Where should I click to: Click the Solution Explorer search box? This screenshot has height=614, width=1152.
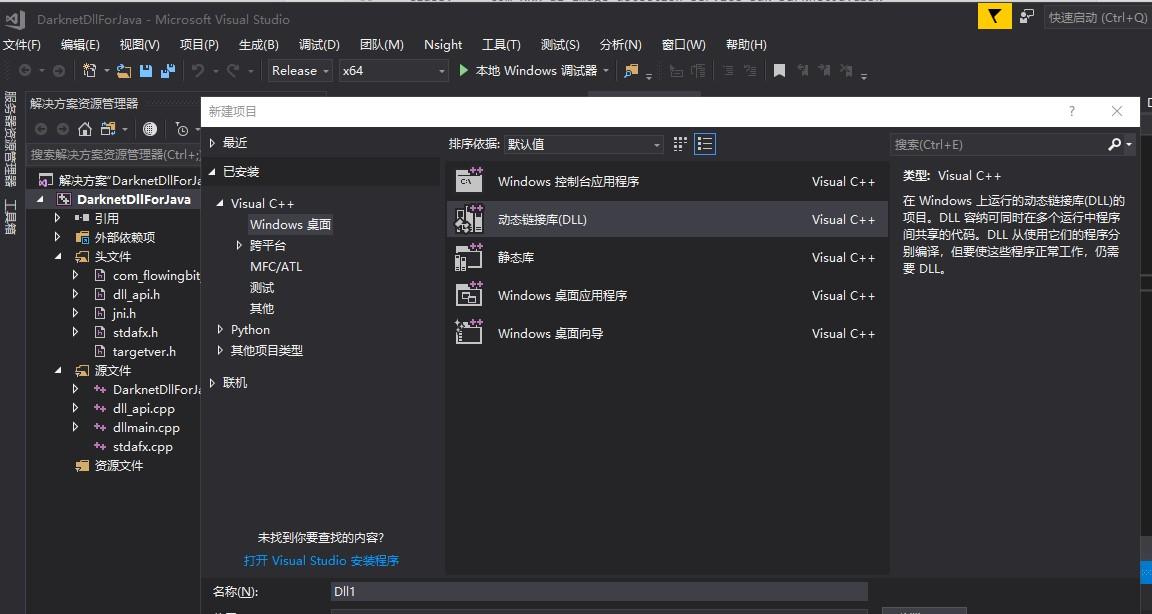click(115, 154)
